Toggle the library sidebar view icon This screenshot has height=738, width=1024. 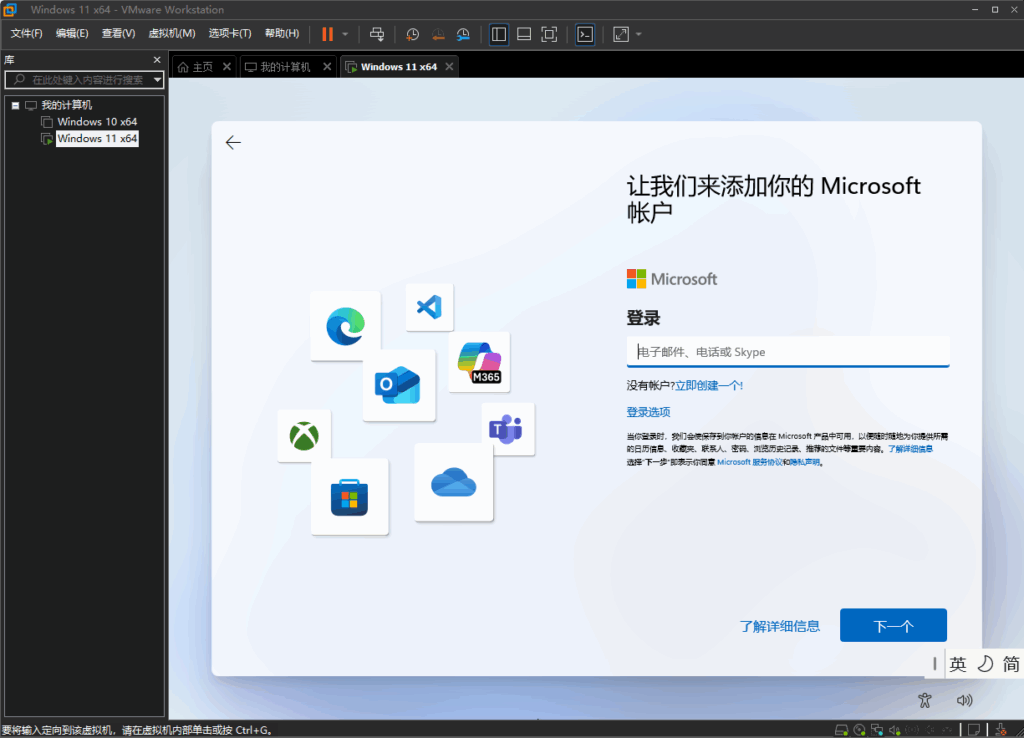coord(499,34)
